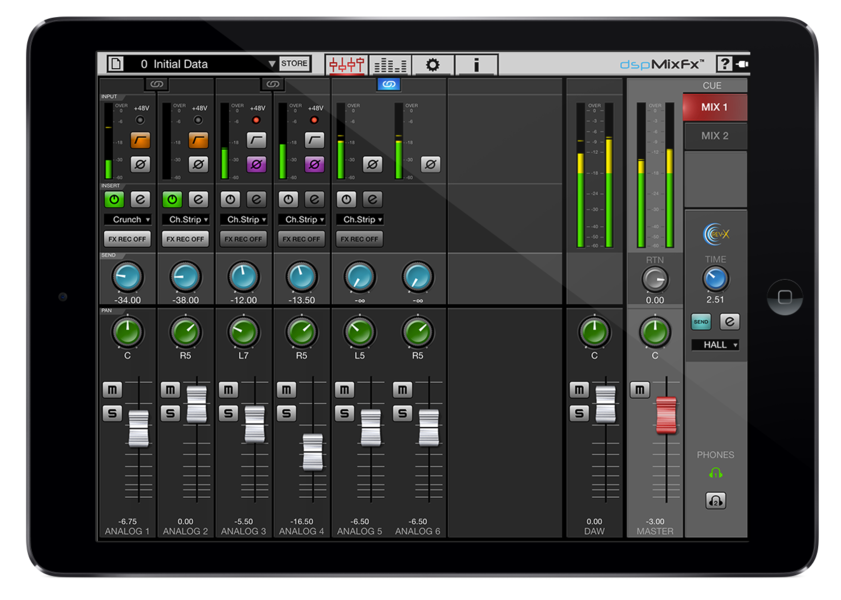Viewport: 841px width, 600px height.
Task: Open the new scene document icon
Action: point(115,64)
